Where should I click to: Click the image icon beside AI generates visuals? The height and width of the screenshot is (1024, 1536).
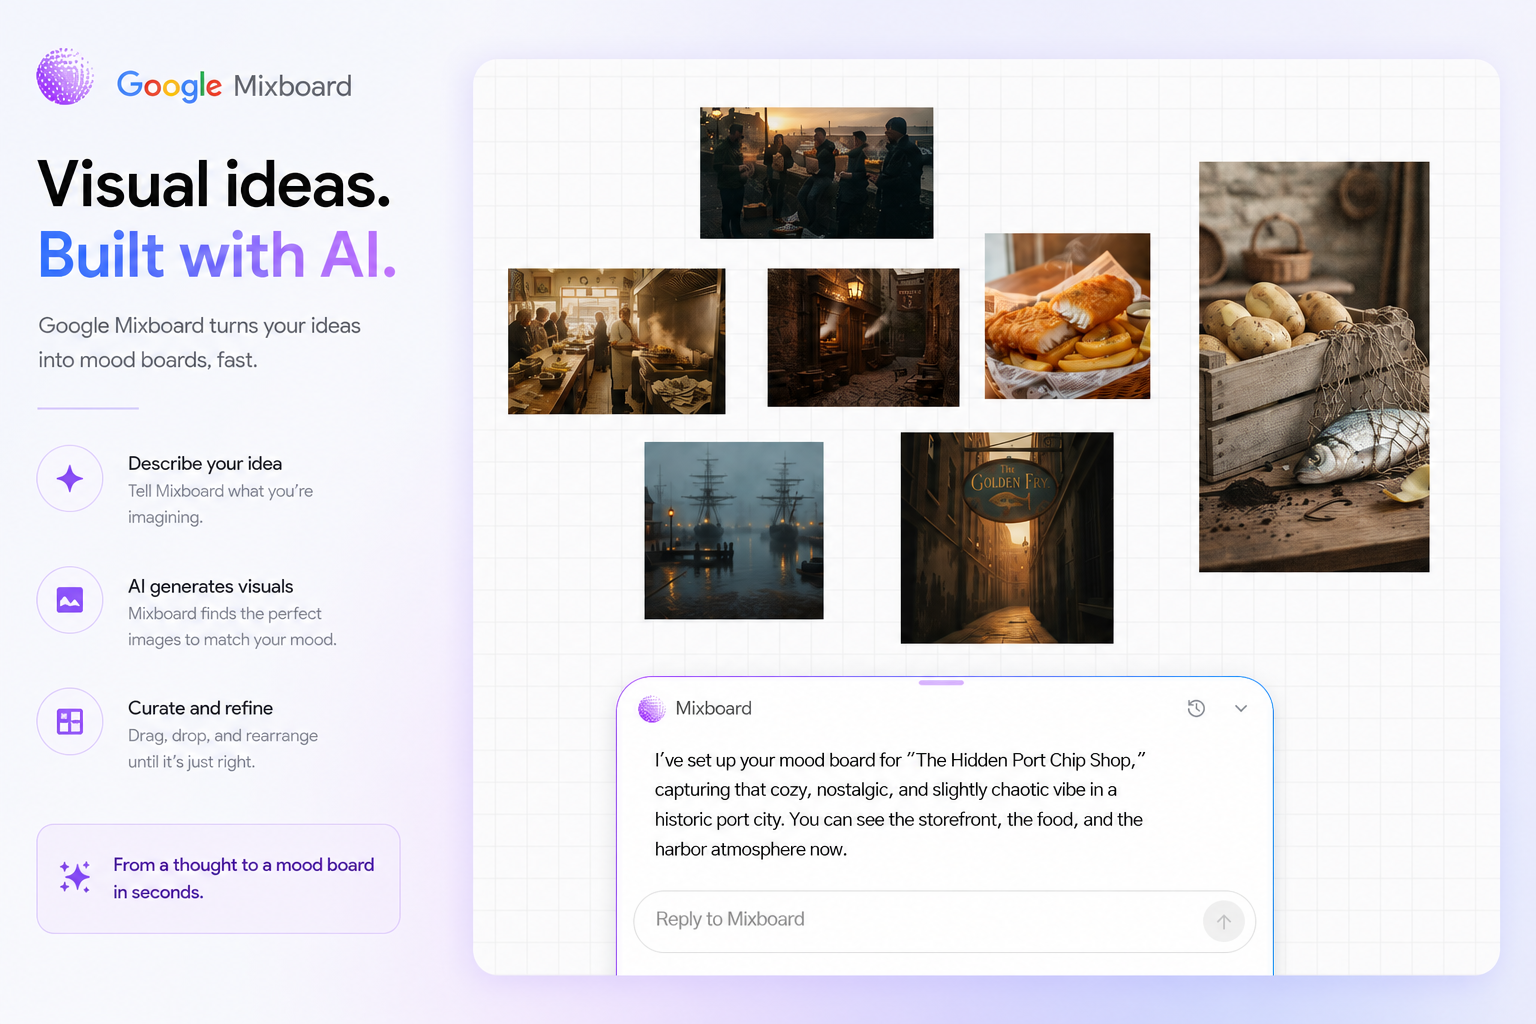(70, 600)
